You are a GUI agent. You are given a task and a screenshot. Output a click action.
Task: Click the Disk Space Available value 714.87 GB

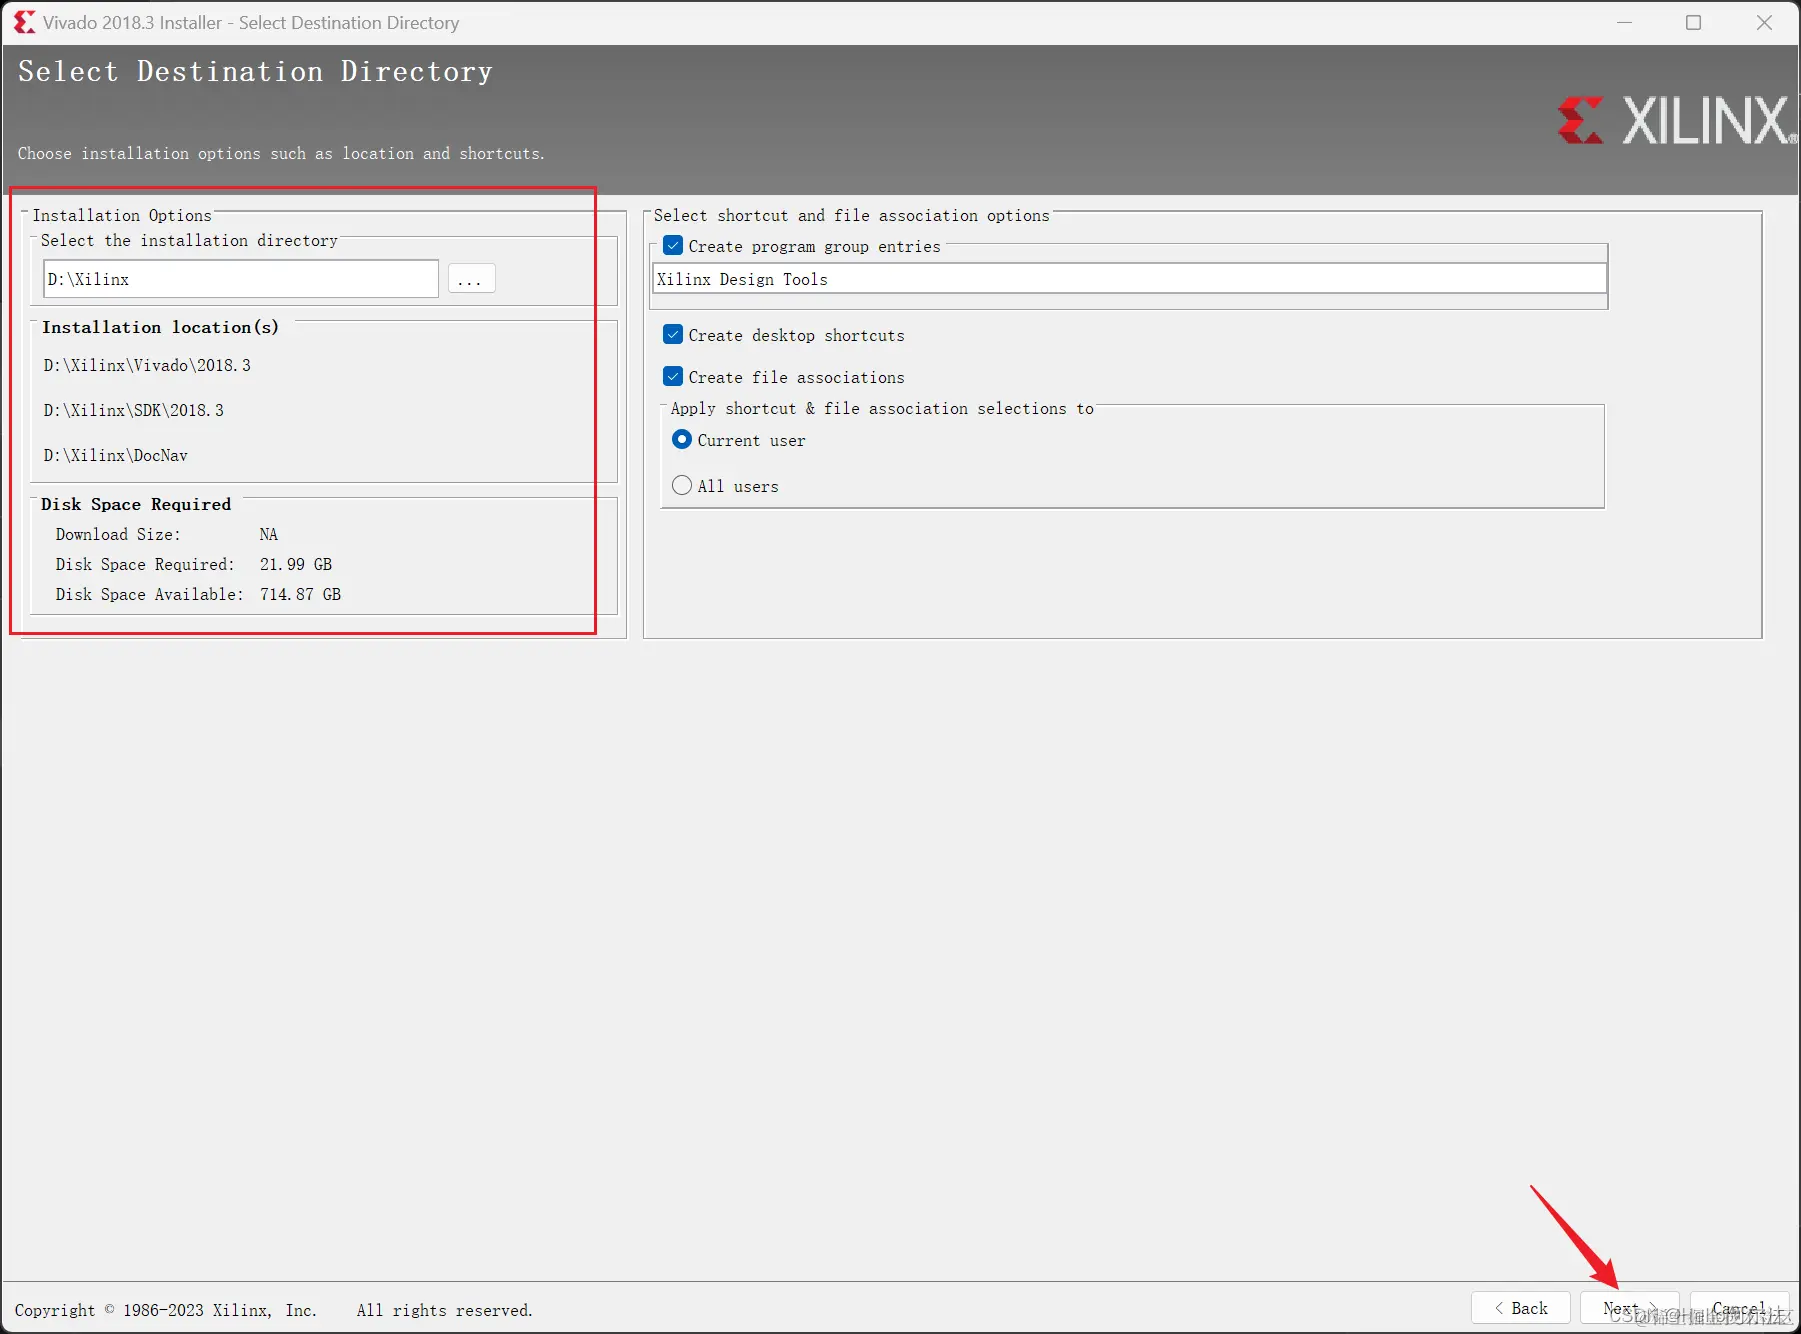(300, 594)
